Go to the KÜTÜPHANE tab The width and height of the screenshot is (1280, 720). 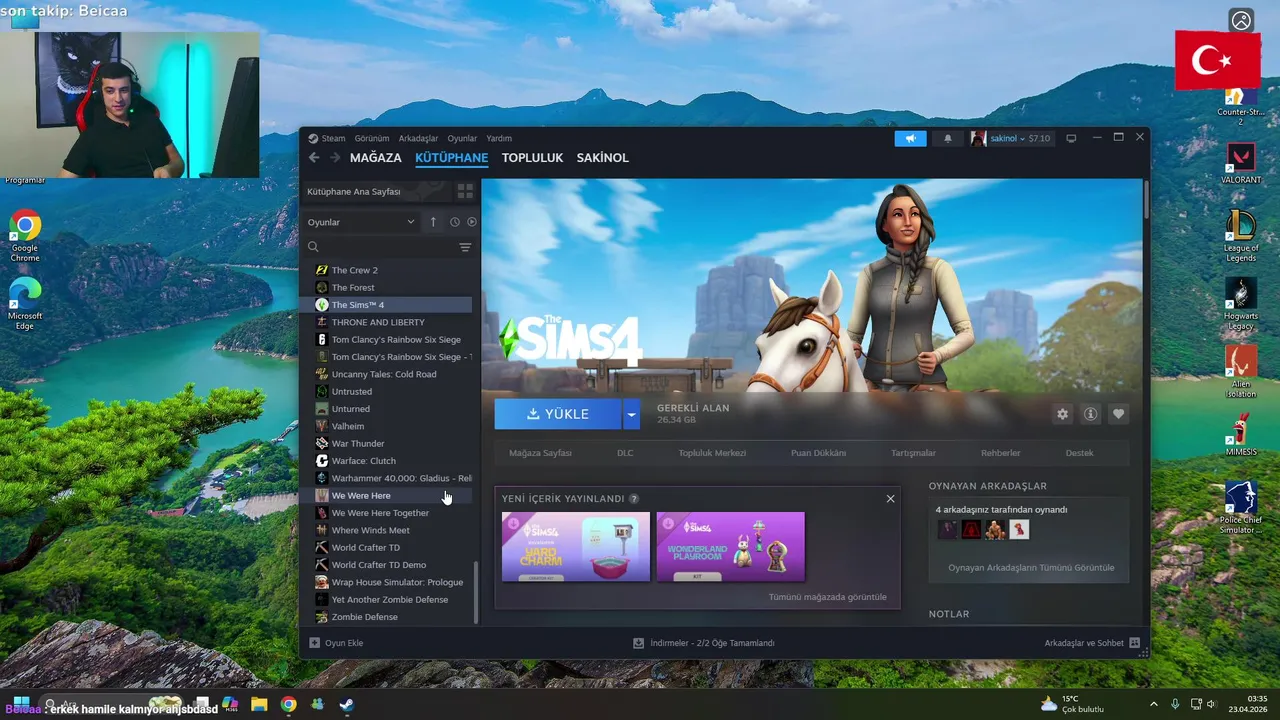coord(452,158)
